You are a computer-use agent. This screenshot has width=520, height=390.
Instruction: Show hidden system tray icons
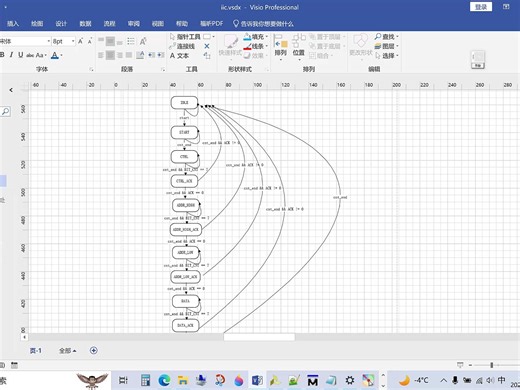click(x=443, y=380)
